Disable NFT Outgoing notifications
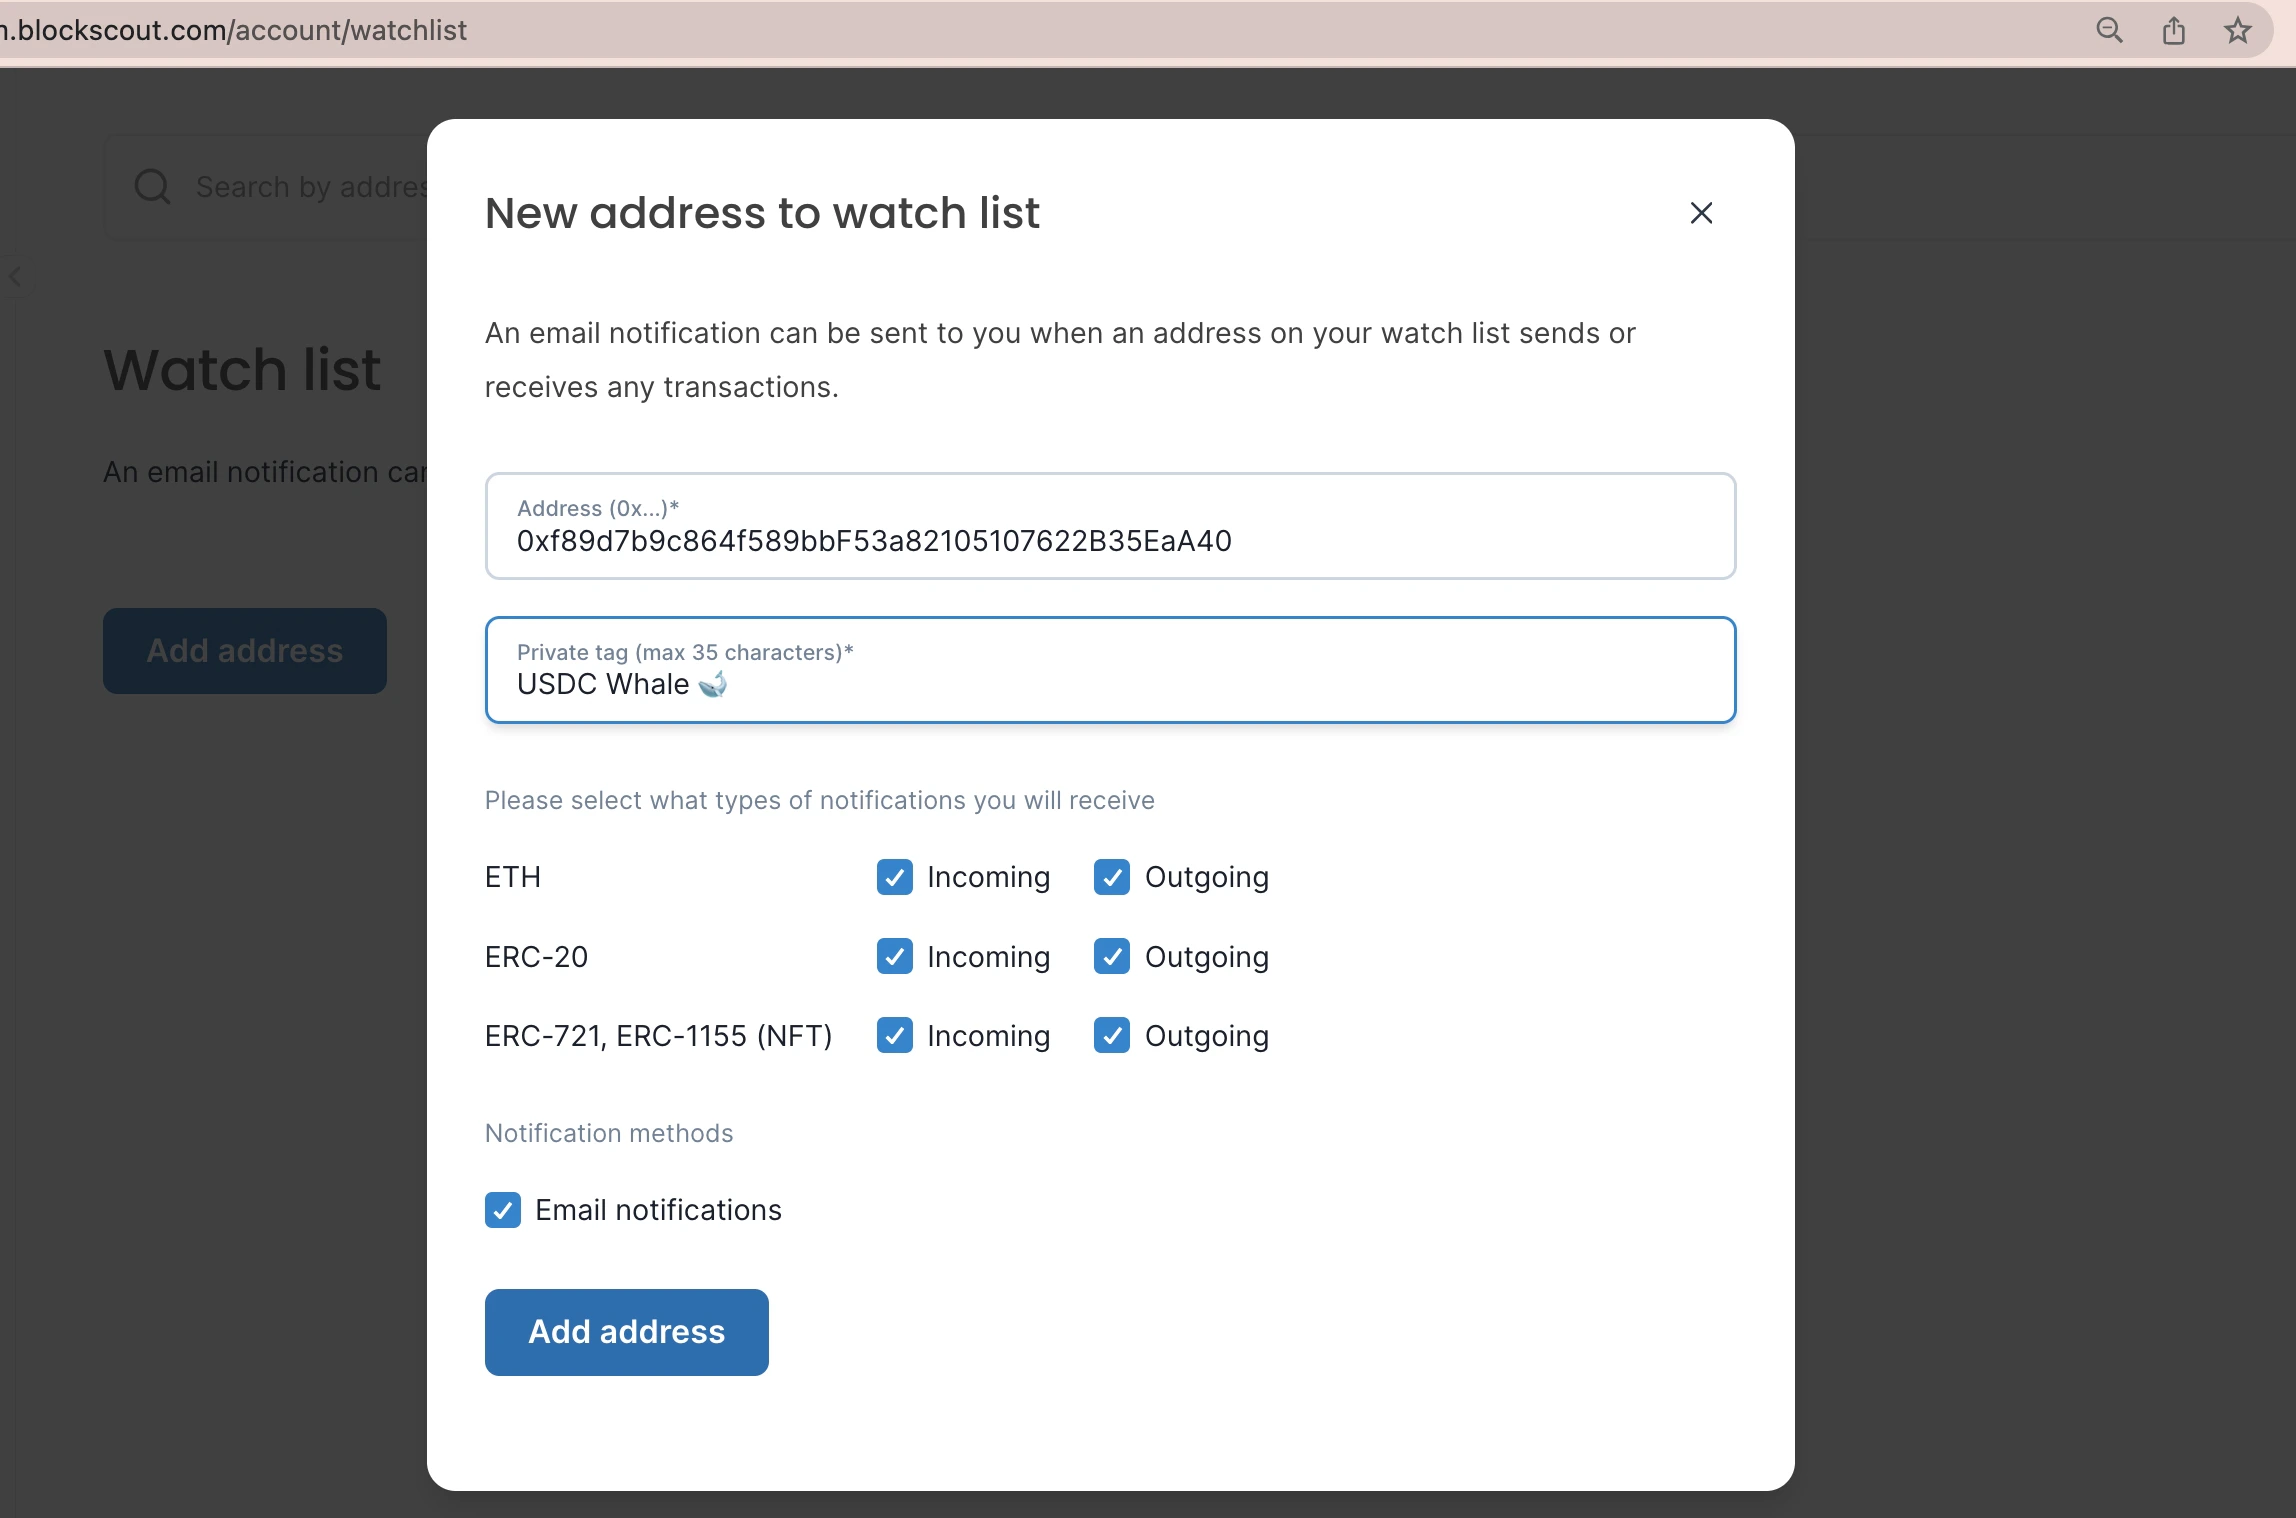Screen dimensions: 2296x1518 [x=1111, y=1036]
